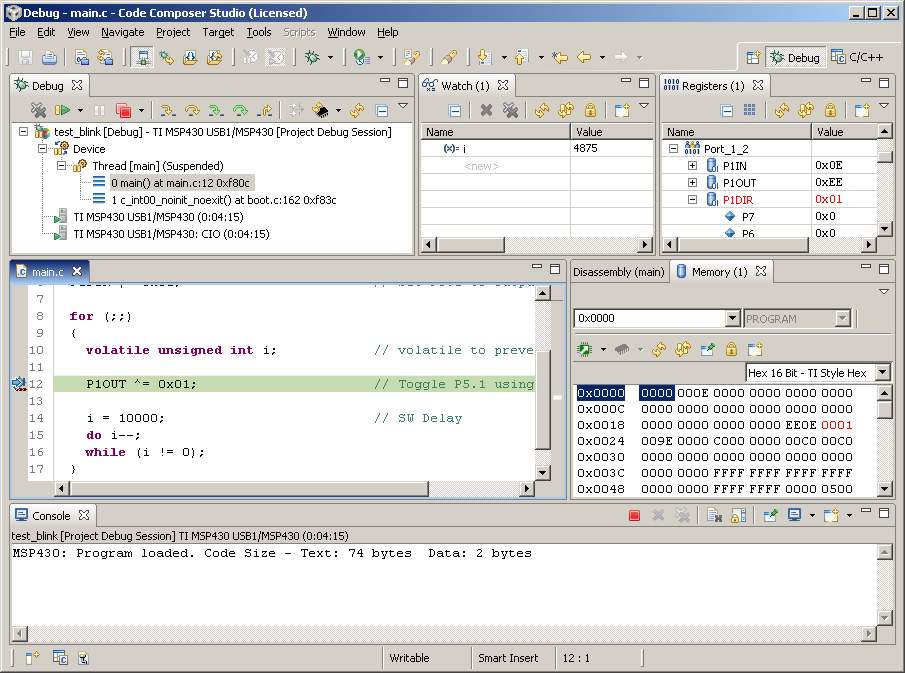Toggle Scroll Lock icon in Console toolbar
Screen dimensions: 905x673
pyautogui.click(x=739, y=515)
